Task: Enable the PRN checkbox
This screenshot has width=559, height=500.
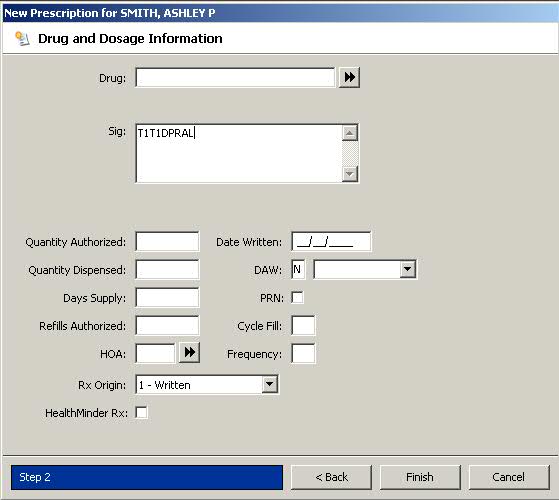Action: (297, 298)
